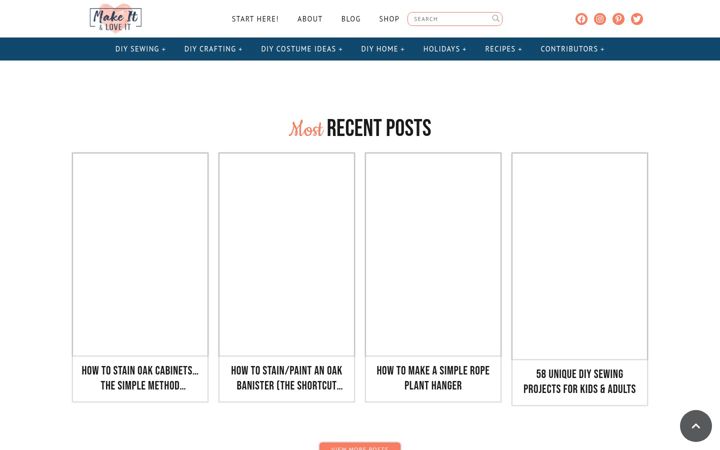720x450 pixels.
Task: Expand the Holidays menu
Action: click(444, 49)
